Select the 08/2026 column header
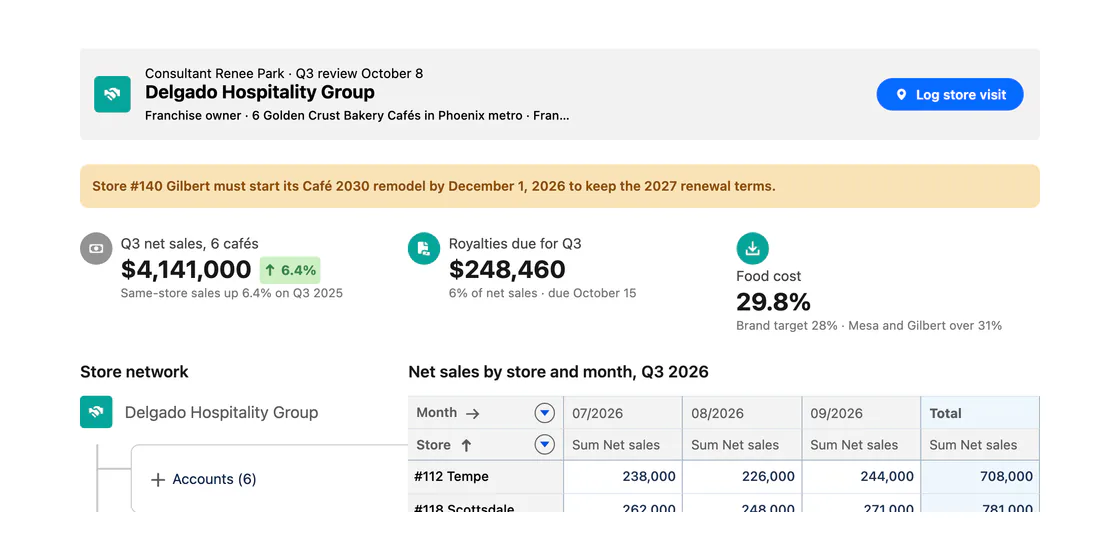 click(x=741, y=413)
